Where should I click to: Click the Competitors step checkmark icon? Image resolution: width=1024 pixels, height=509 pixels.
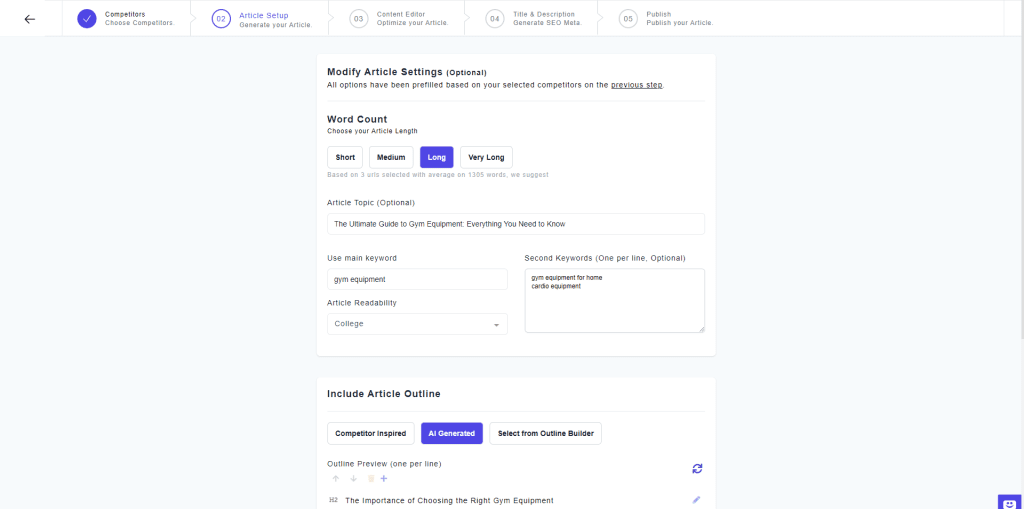87,19
